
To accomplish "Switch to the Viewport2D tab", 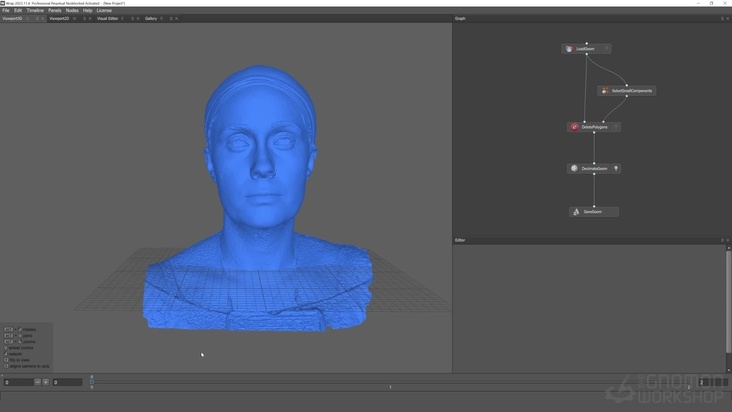I will 59,18.
